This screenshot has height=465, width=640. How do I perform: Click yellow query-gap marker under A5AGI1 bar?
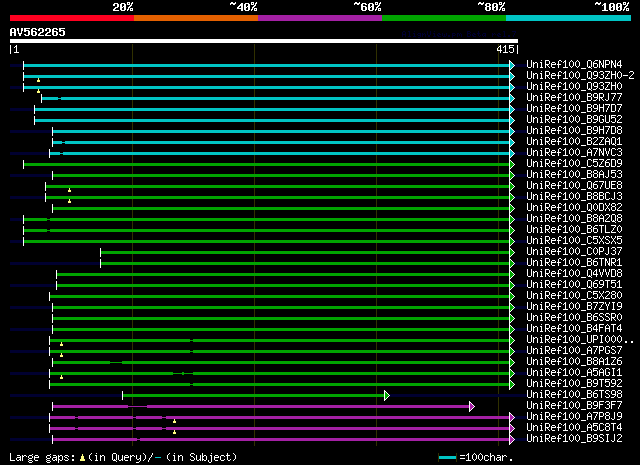click(62, 377)
